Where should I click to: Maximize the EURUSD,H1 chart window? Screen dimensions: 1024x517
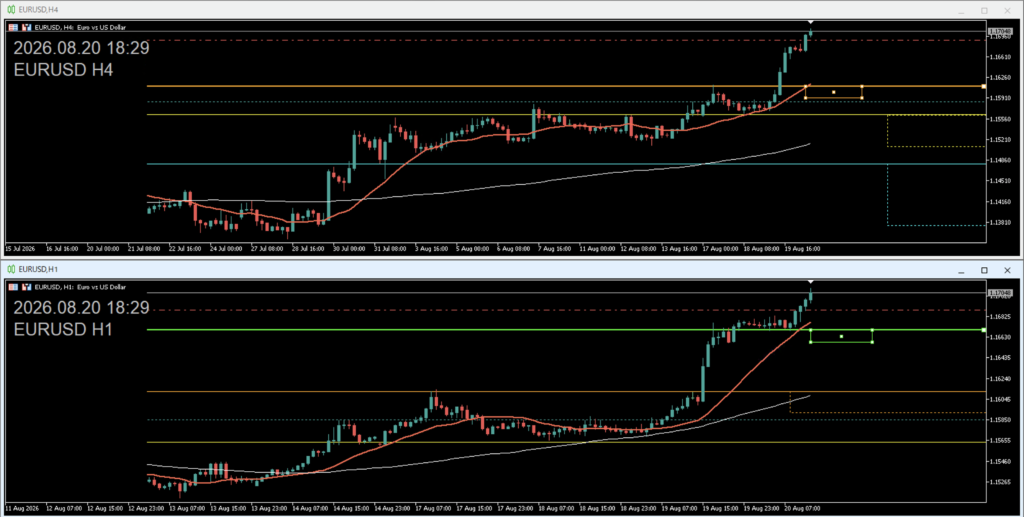[984, 270]
